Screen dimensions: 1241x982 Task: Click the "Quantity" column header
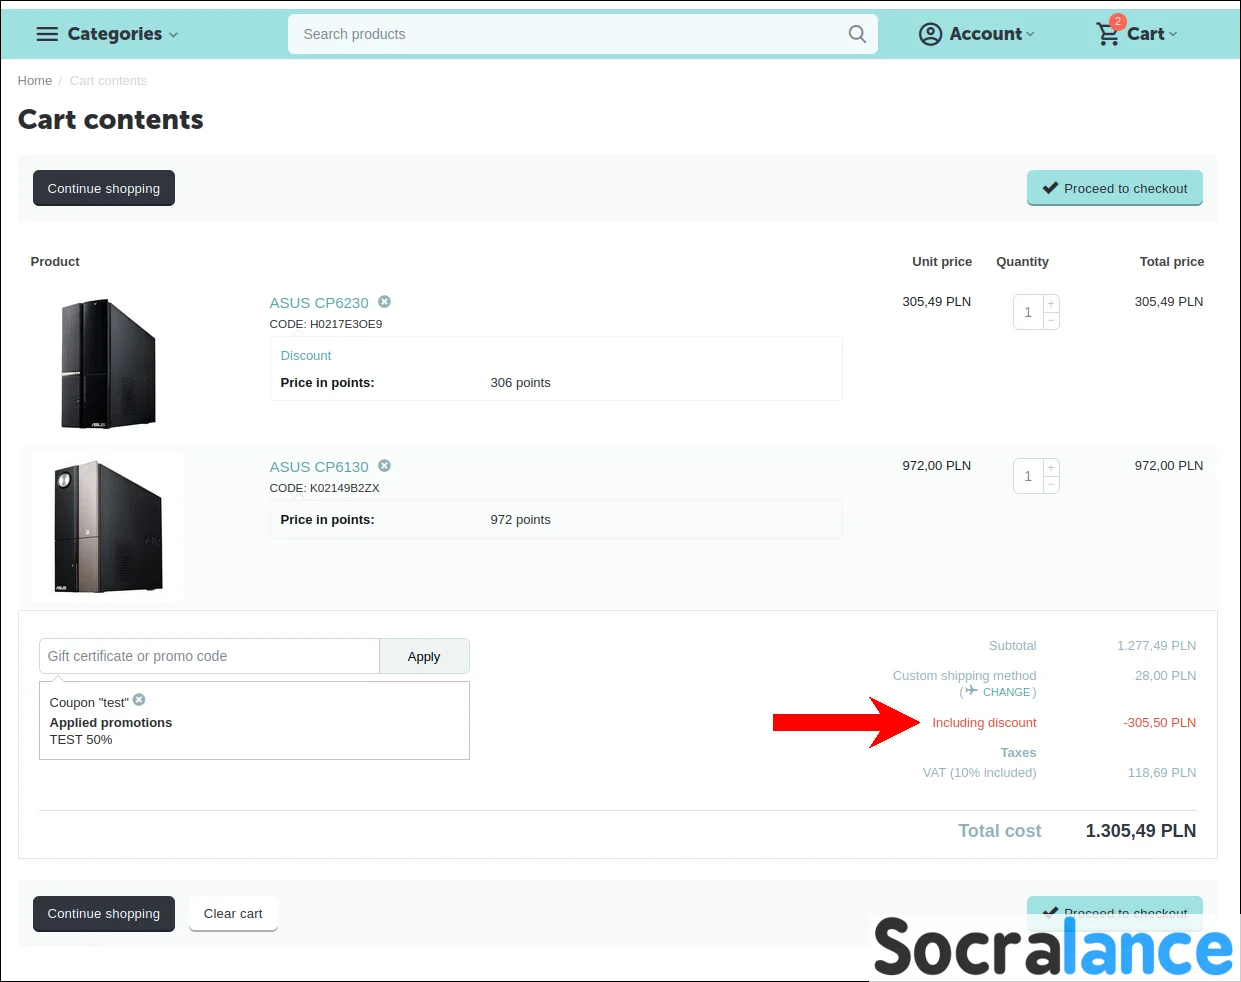coord(1023,262)
